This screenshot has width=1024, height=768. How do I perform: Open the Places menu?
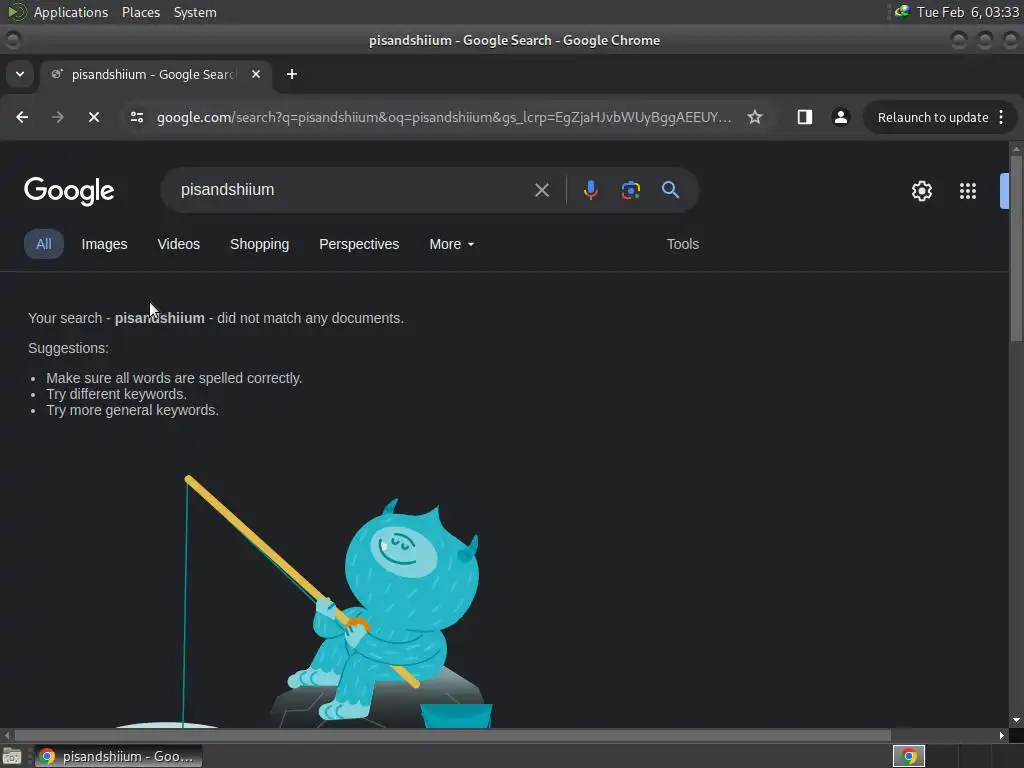[140, 12]
